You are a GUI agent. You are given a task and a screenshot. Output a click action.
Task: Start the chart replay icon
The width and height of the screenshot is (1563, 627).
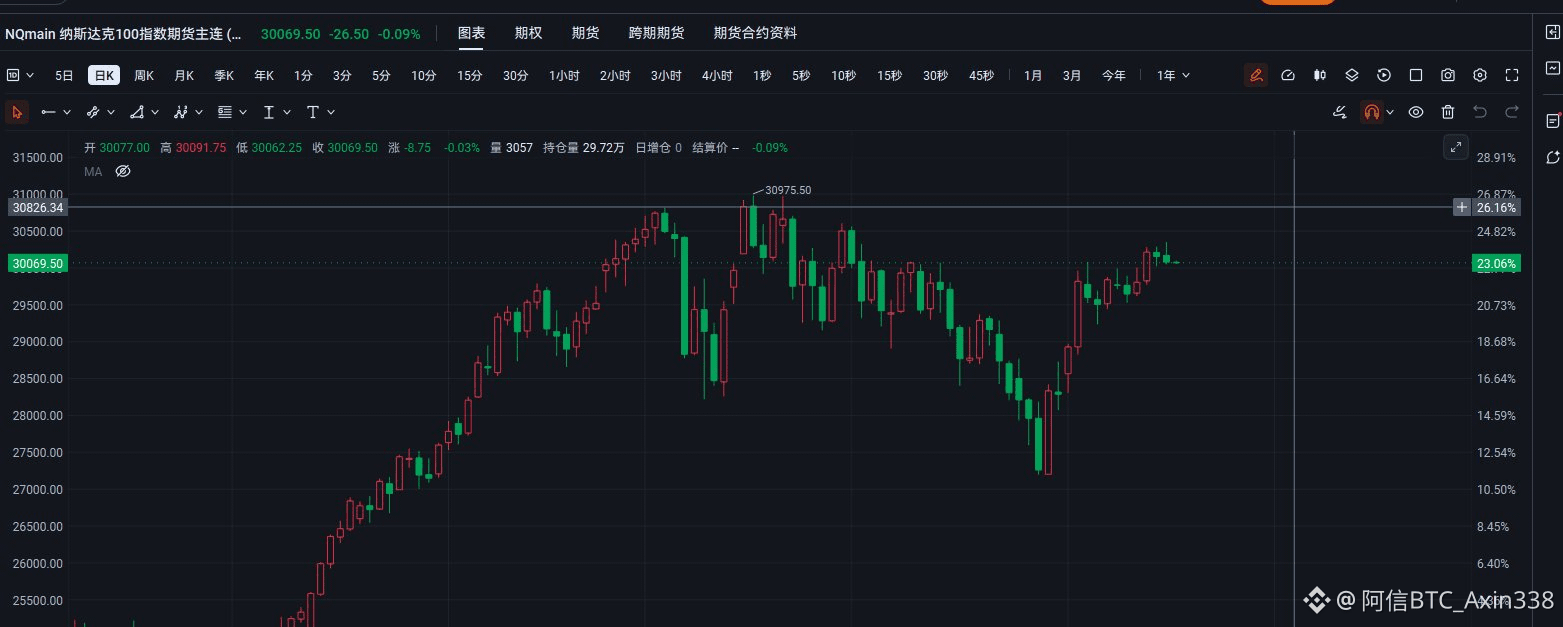(1384, 75)
